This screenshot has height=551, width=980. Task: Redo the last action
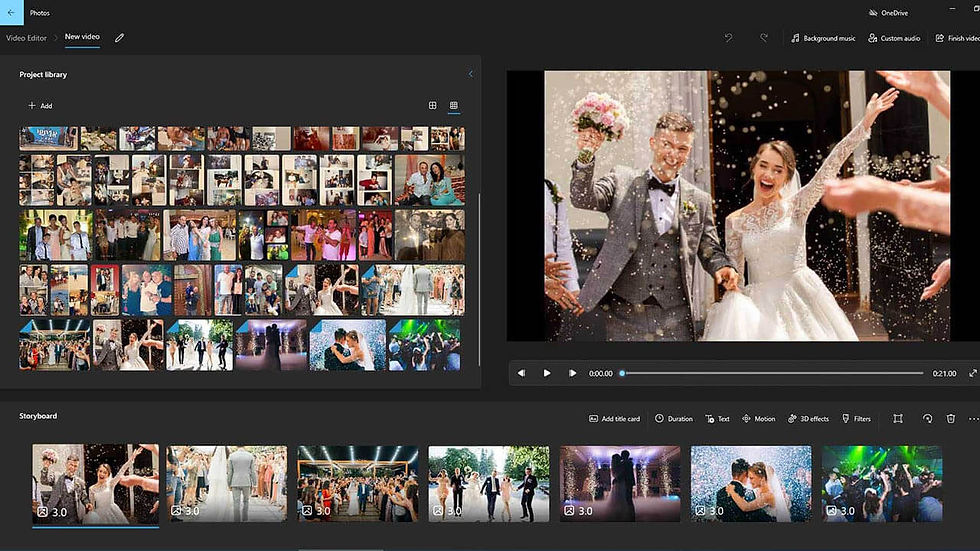(x=764, y=38)
